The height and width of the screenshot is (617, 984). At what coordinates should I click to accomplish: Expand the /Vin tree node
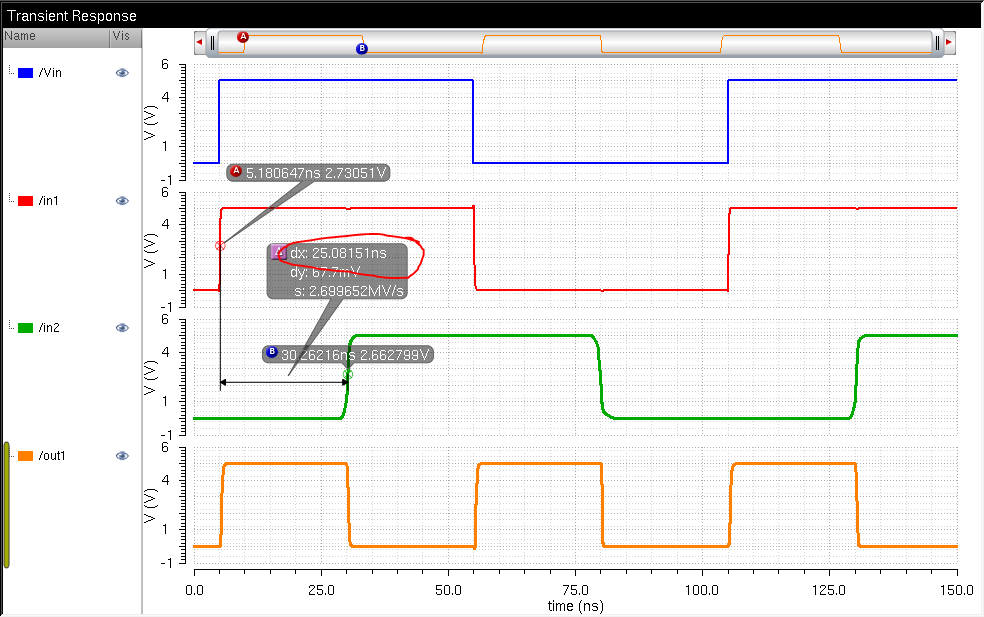tap(11, 72)
